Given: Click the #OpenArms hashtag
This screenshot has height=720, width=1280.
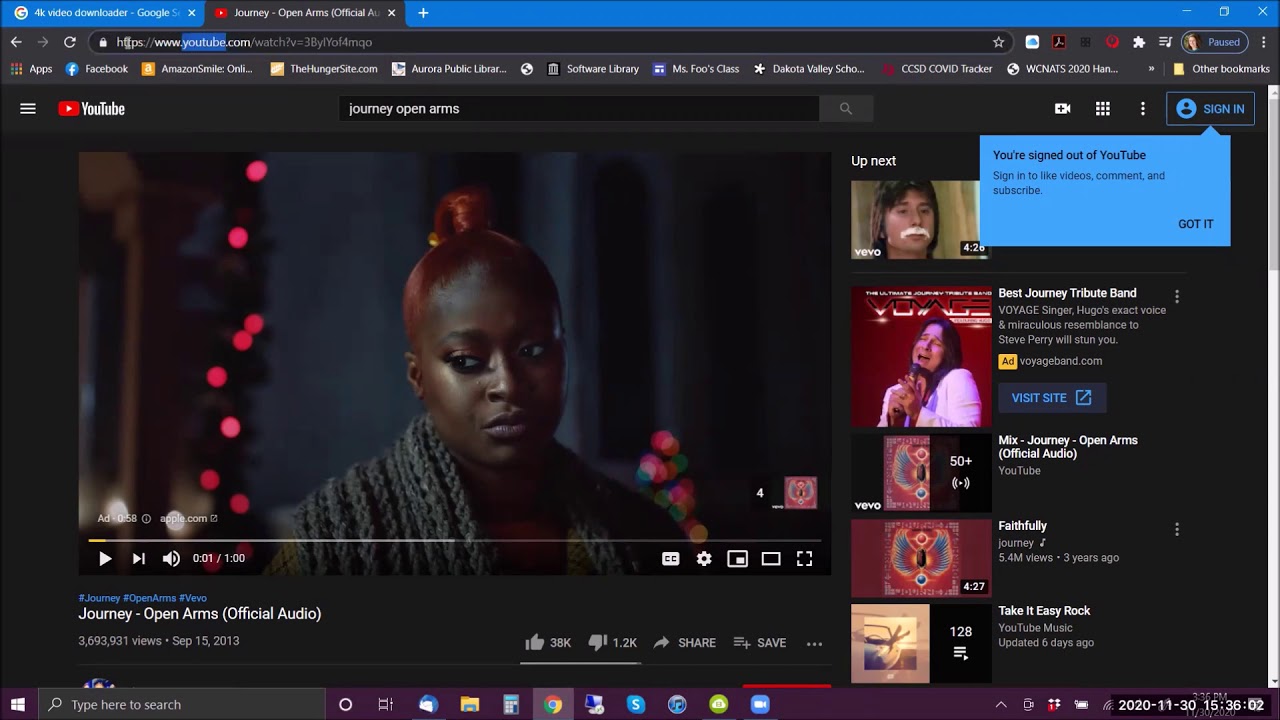Looking at the screenshot, I should point(149,598).
